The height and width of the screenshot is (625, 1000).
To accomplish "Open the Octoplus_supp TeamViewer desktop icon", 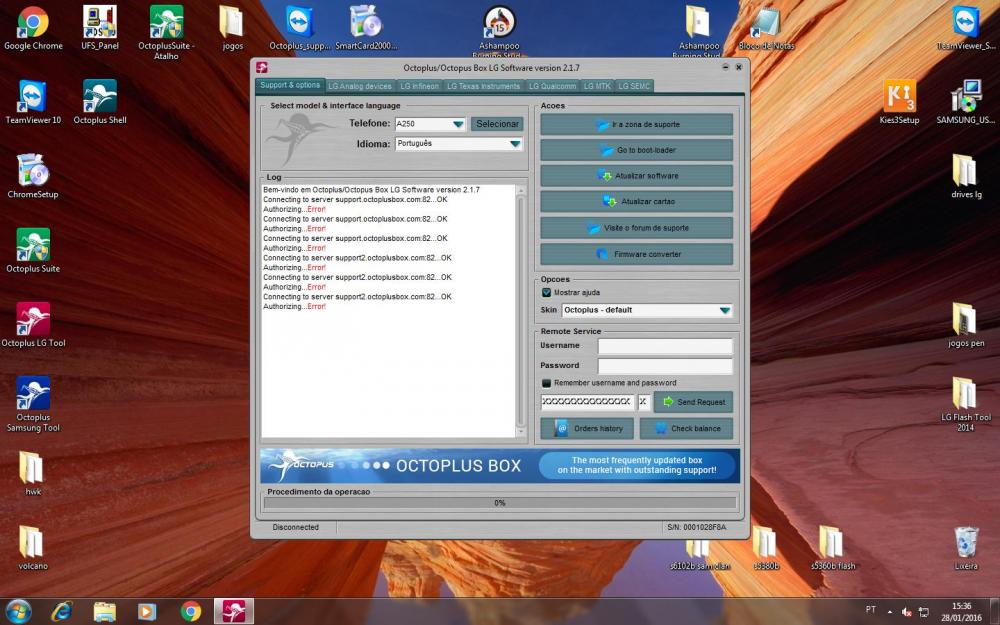I will pos(300,28).
